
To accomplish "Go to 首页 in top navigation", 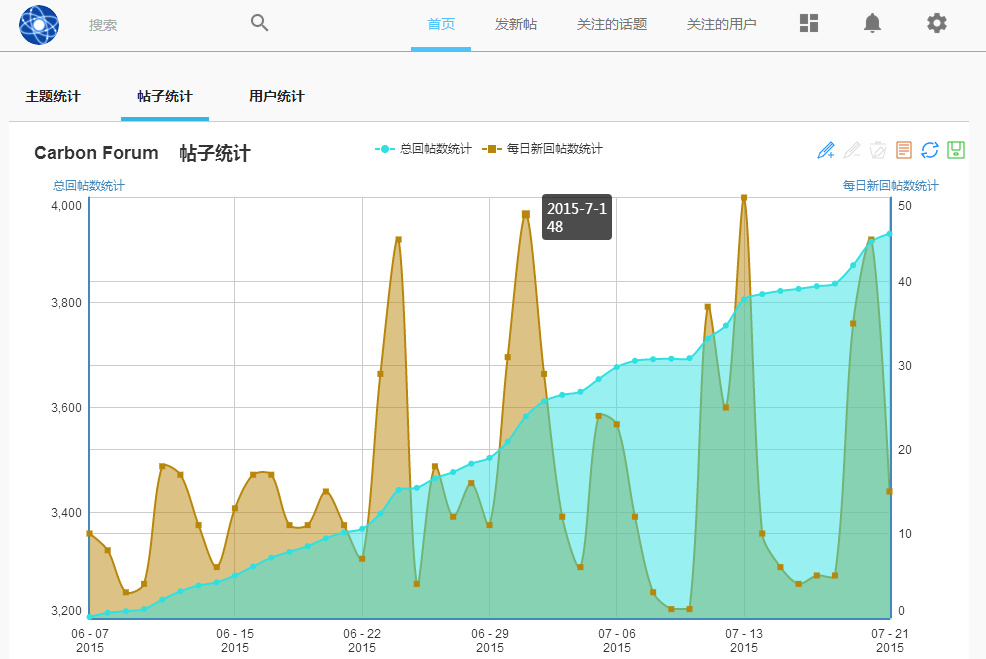I will 441,25.
